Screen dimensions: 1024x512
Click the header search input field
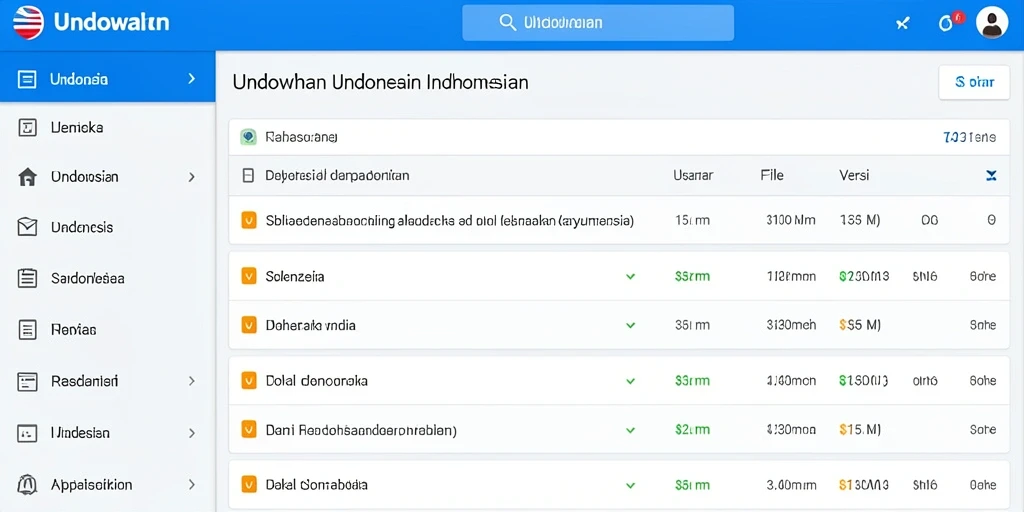tap(598, 23)
